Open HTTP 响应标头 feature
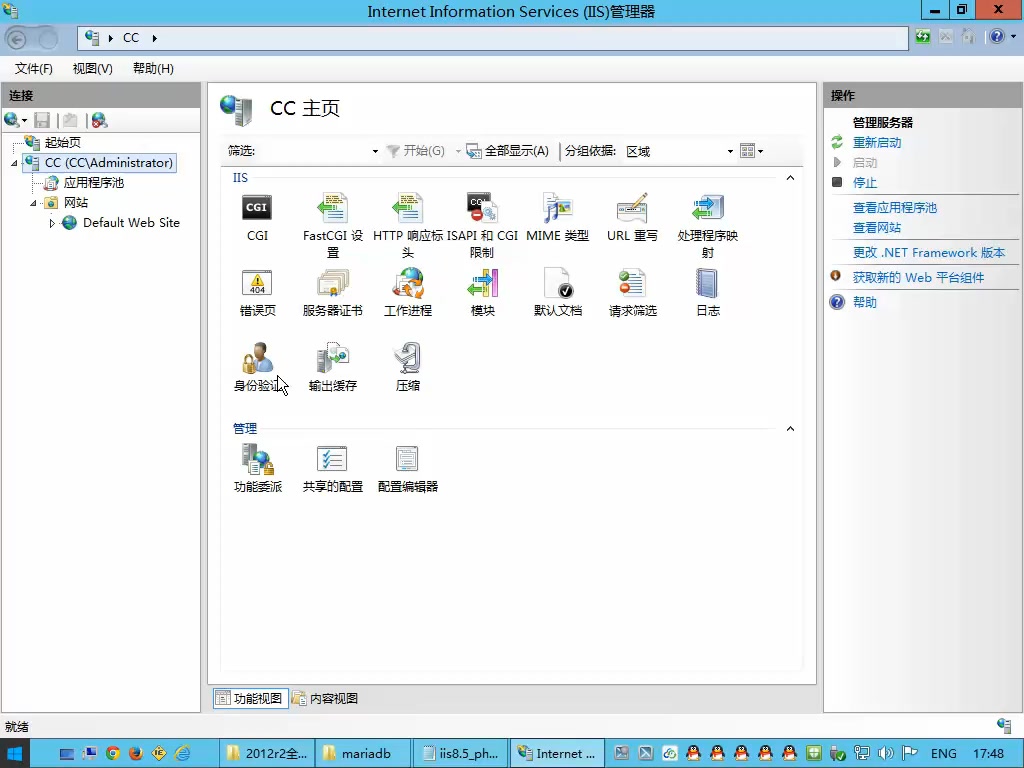This screenshot has width=1024, height=768. coord(408,225)
